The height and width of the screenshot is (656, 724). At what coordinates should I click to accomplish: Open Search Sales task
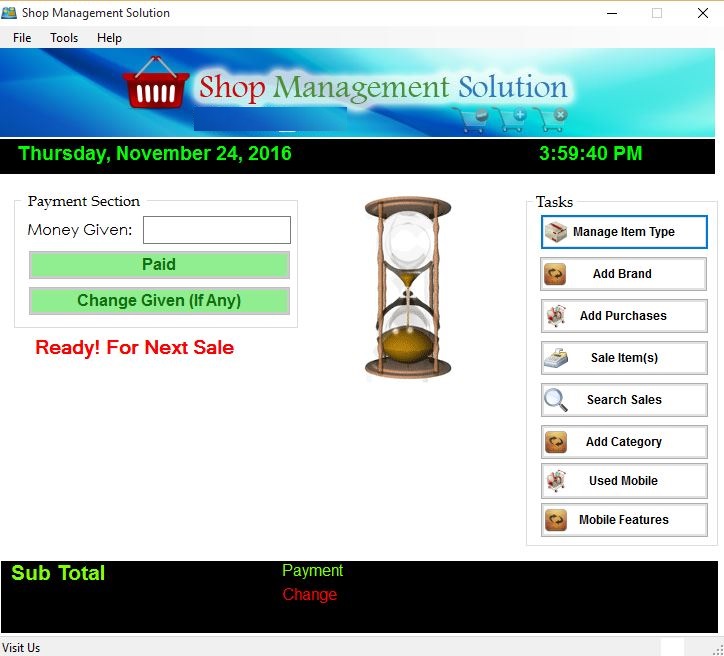624,400
